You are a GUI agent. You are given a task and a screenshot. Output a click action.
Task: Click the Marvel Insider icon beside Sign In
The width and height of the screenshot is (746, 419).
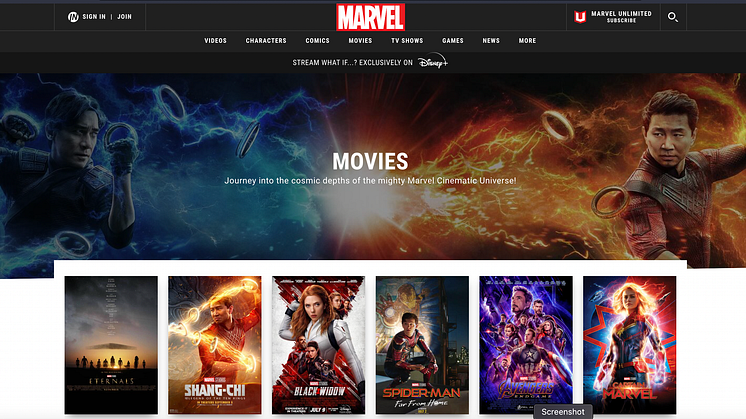74,17
